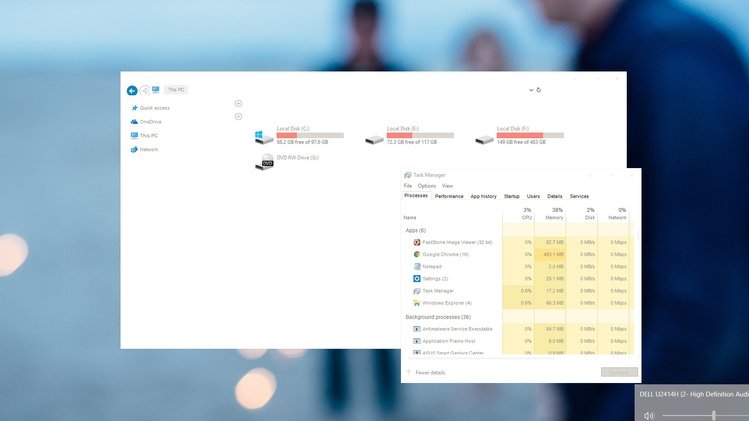Click the Local Disk (C:) usage bar
Viewport: 749px width, 421px height.
point(310,135)
